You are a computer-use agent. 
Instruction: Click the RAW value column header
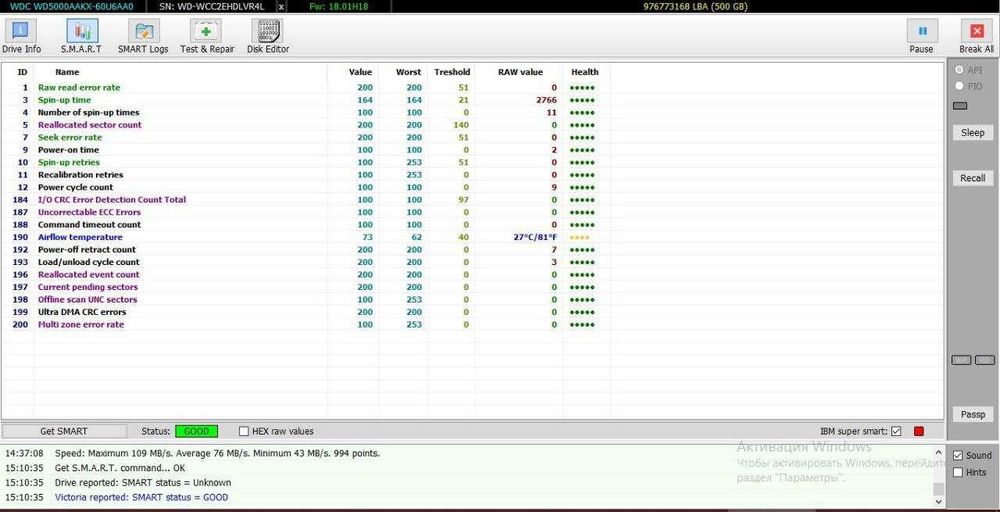coord(520,72)
